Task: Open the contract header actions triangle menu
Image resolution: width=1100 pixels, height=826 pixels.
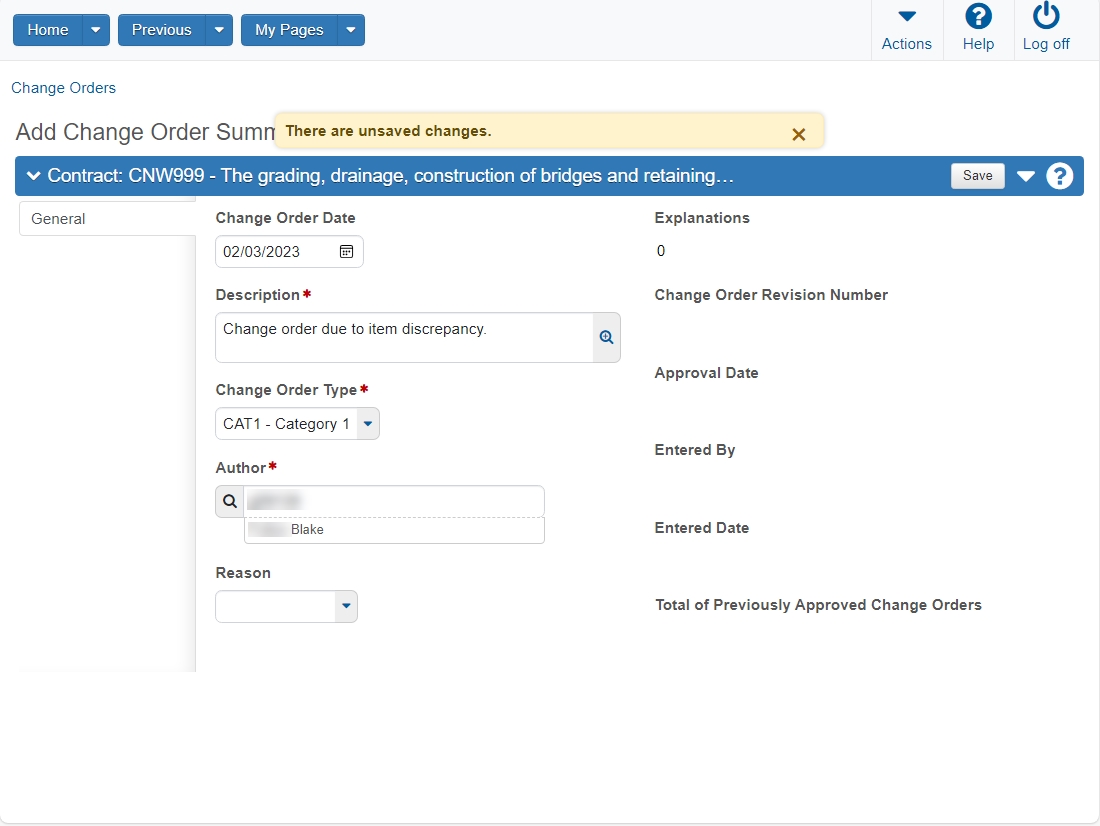Action: point(1026,175)
